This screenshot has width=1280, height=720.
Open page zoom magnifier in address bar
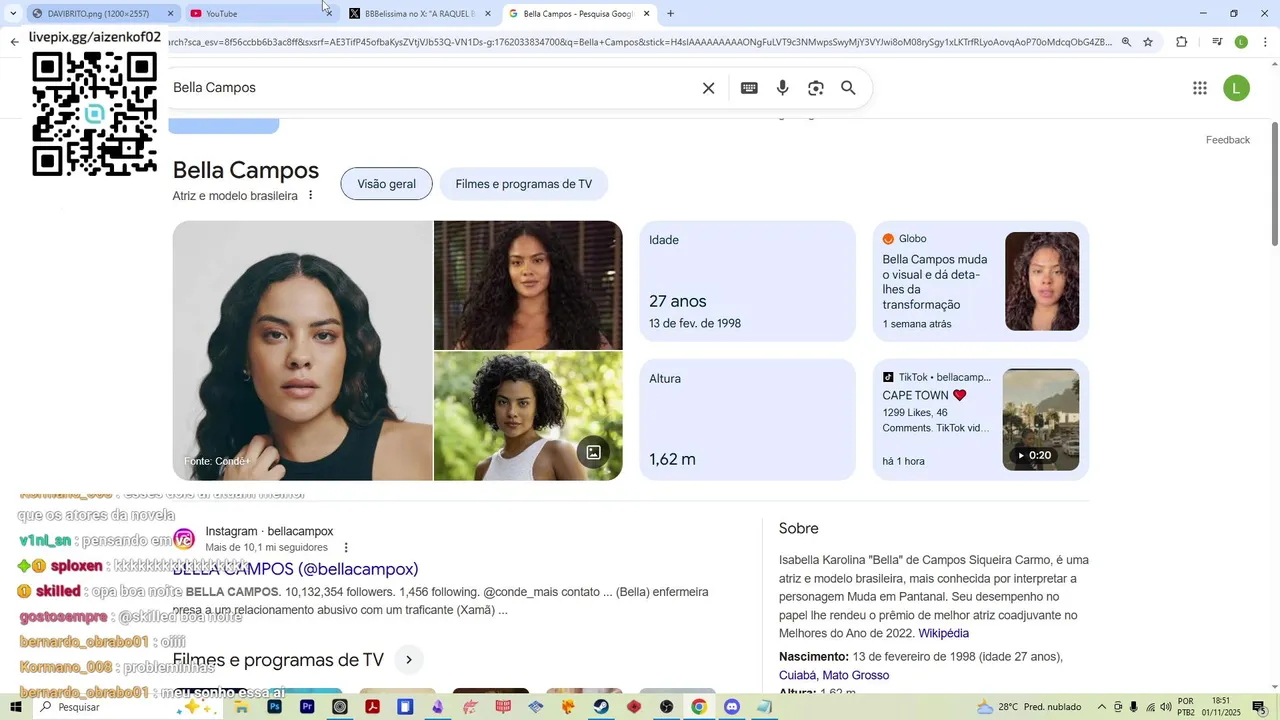tap(1126, 42)
